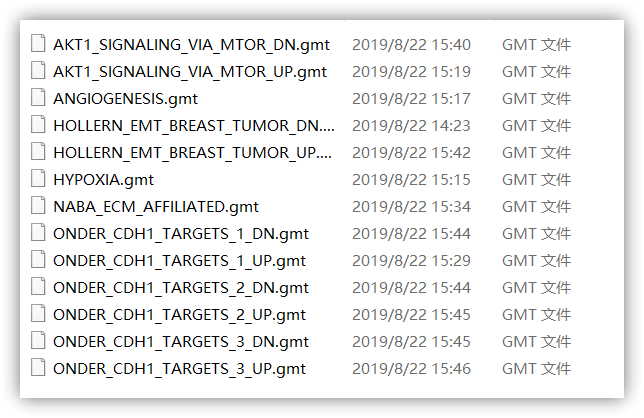Click the GMT 文件 type of HYPOXIA.gmt
The width and height of the screenshot is (644, 418).
(x=536, y=179)
